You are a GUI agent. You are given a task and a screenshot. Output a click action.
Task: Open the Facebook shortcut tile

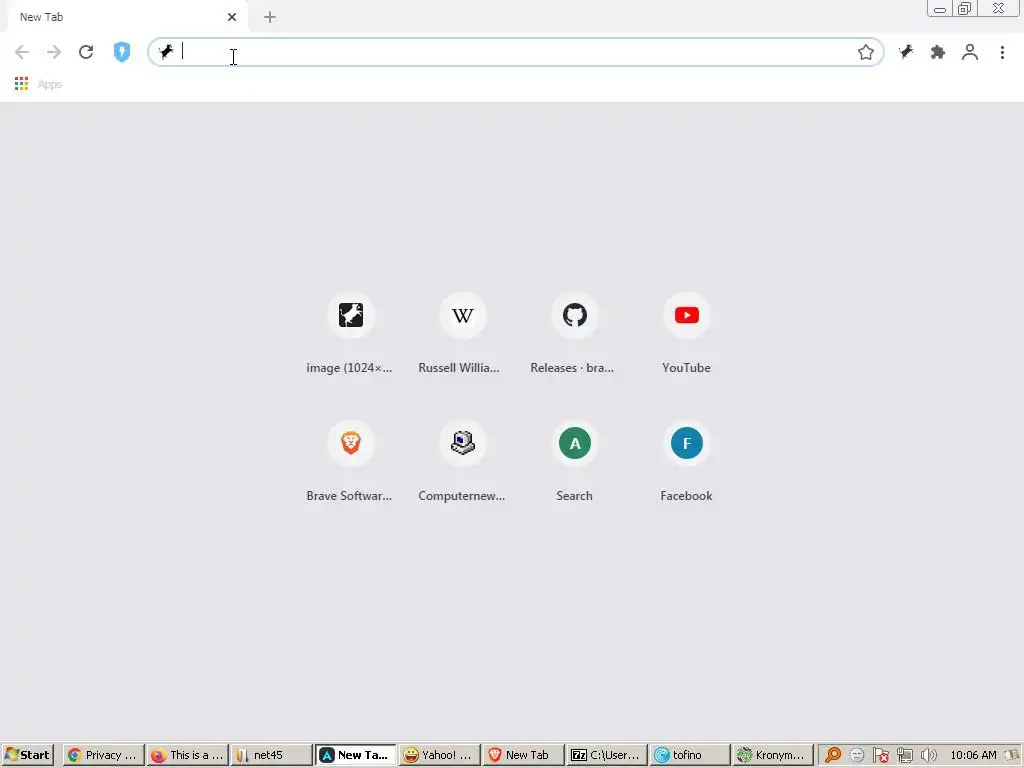(x=686, y=462)
